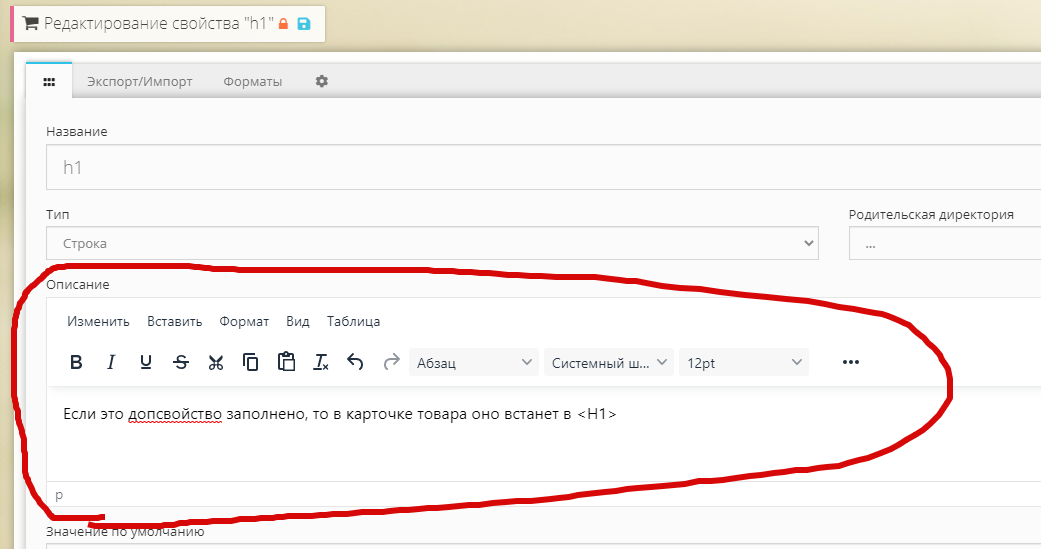Screen dimensions: 1041x549
Task: Switch to the Экспорт/Импорт tab
Action: [139, 82]
